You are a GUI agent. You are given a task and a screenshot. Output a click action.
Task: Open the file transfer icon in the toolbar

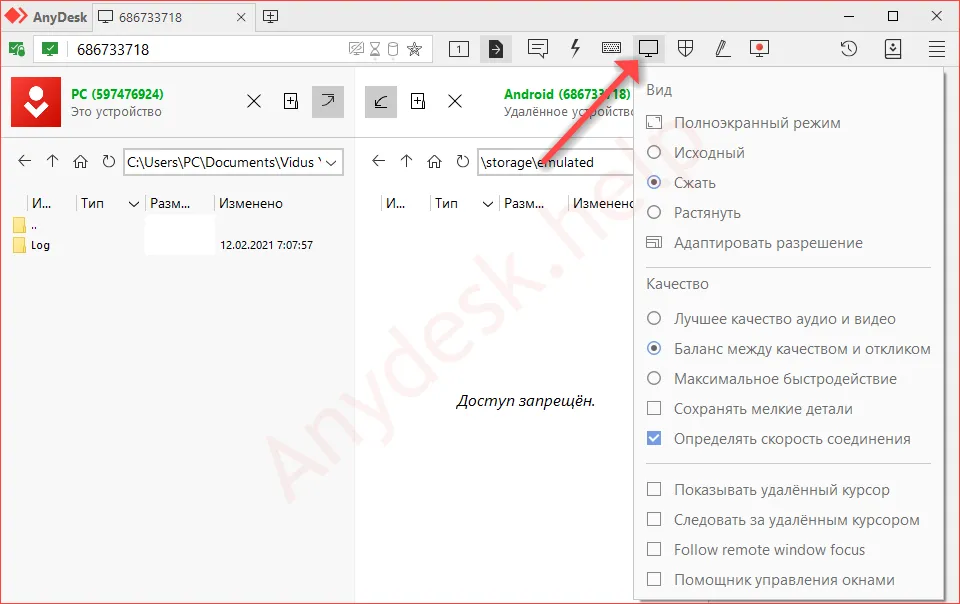pyautogui.click(x=496, y=48)
